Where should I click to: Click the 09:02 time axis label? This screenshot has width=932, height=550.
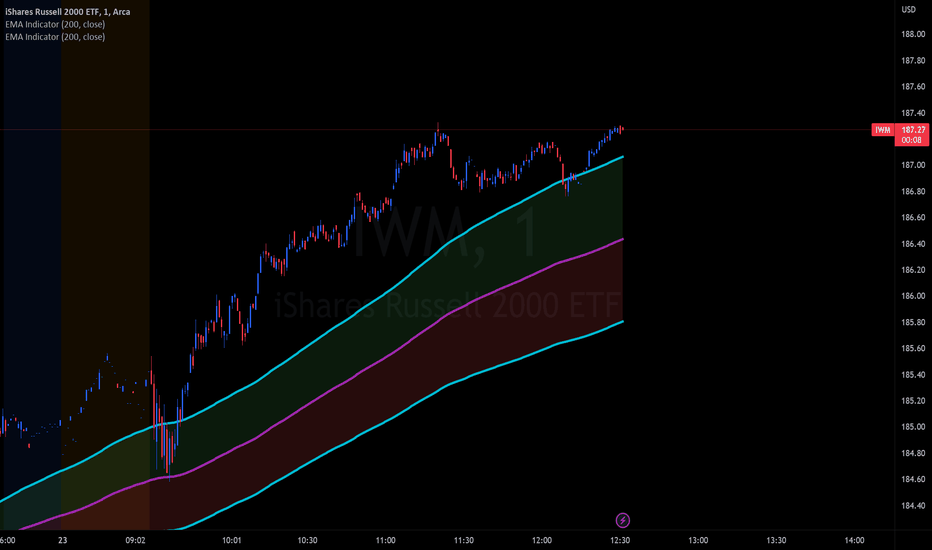point(136,540)
